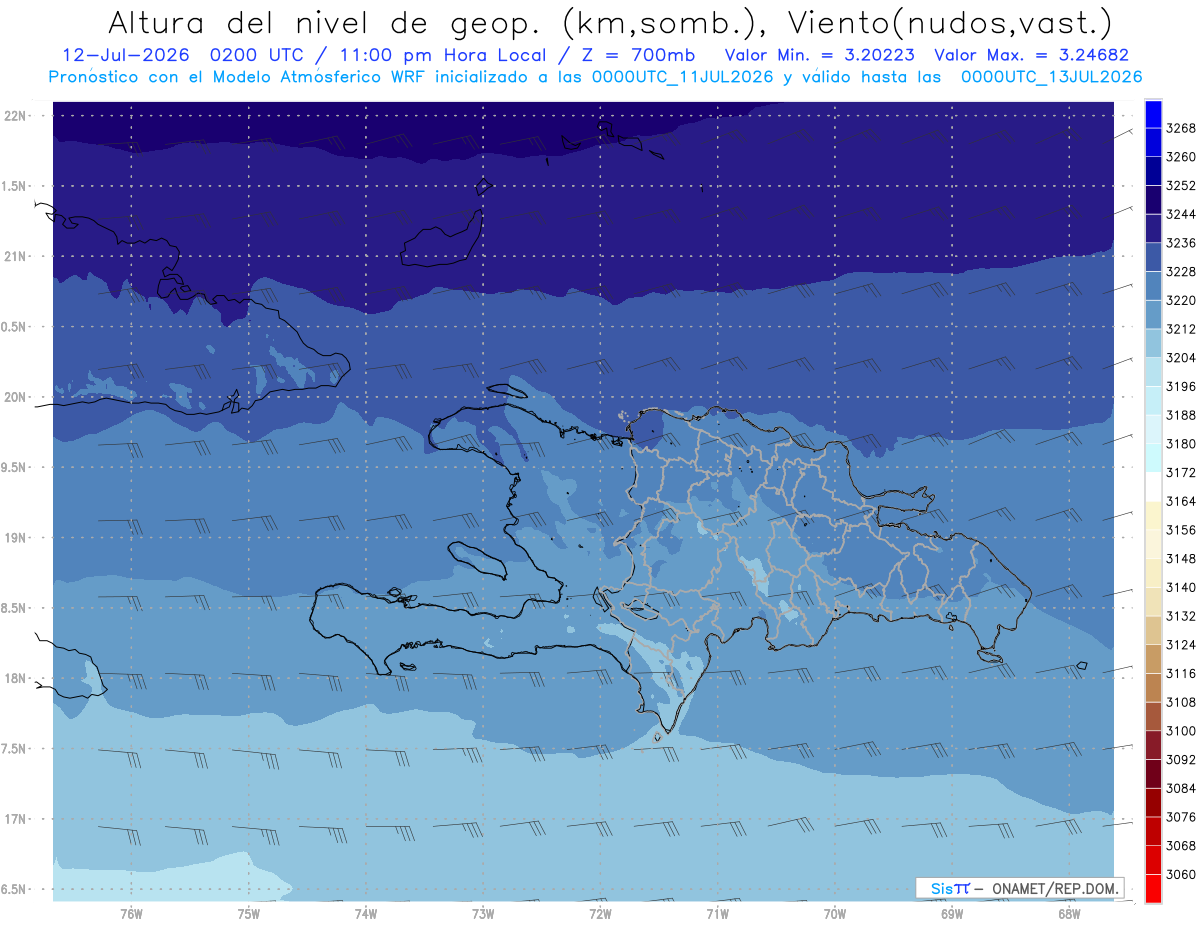The height and width of the screenshot is (927, 1200).
Task: Click the valid-until time '0000UTC_13JUL2026'
Action: point(1050,76)
